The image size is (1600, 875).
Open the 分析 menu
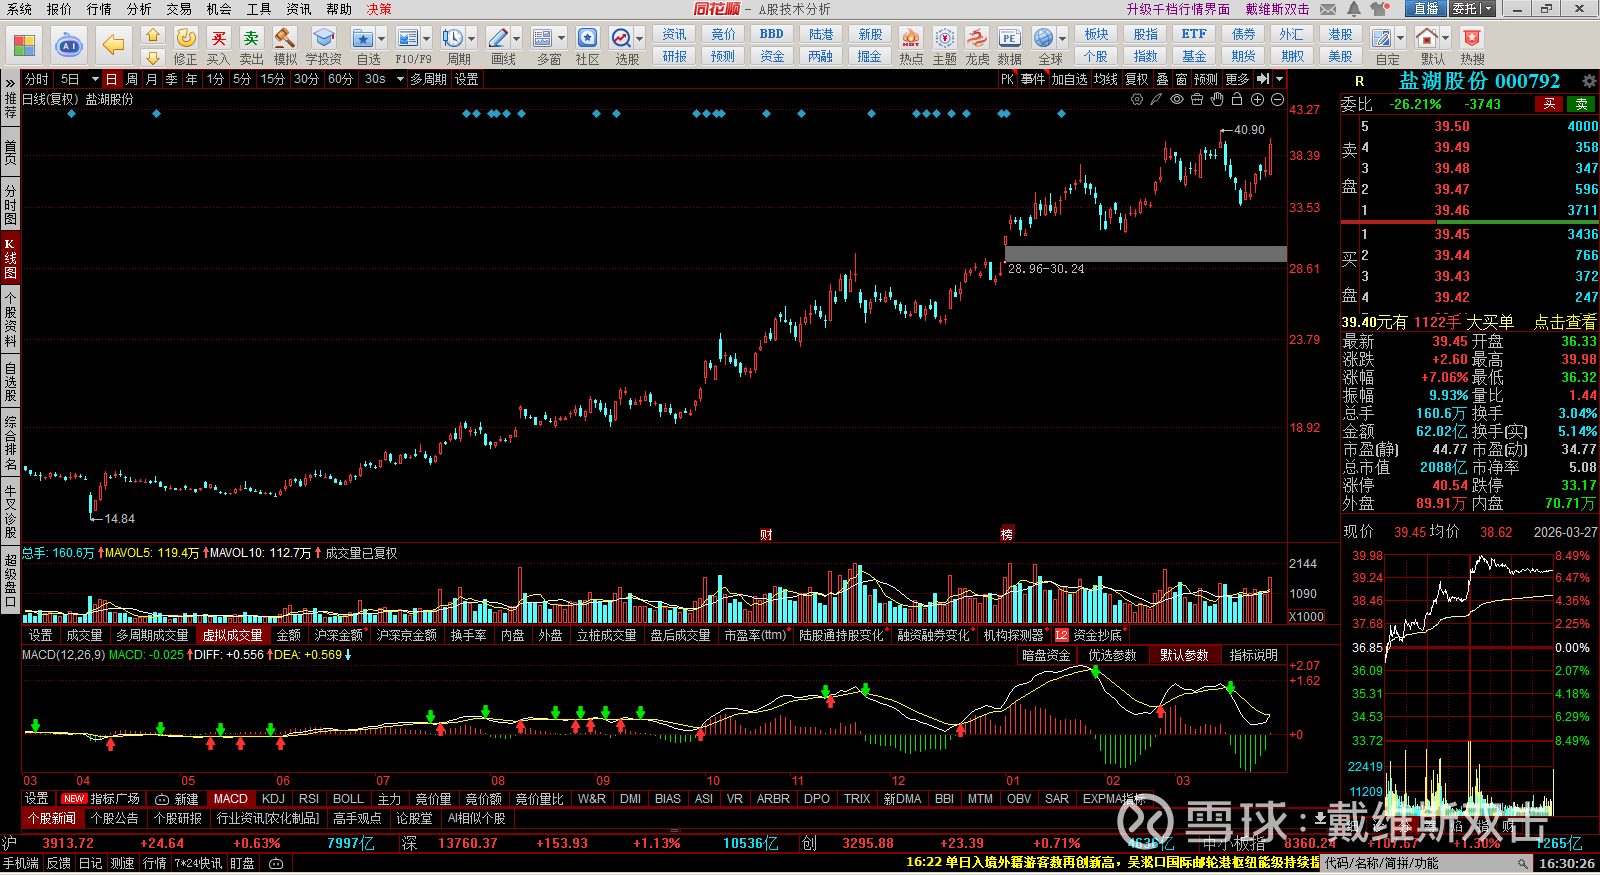[139, 9]
